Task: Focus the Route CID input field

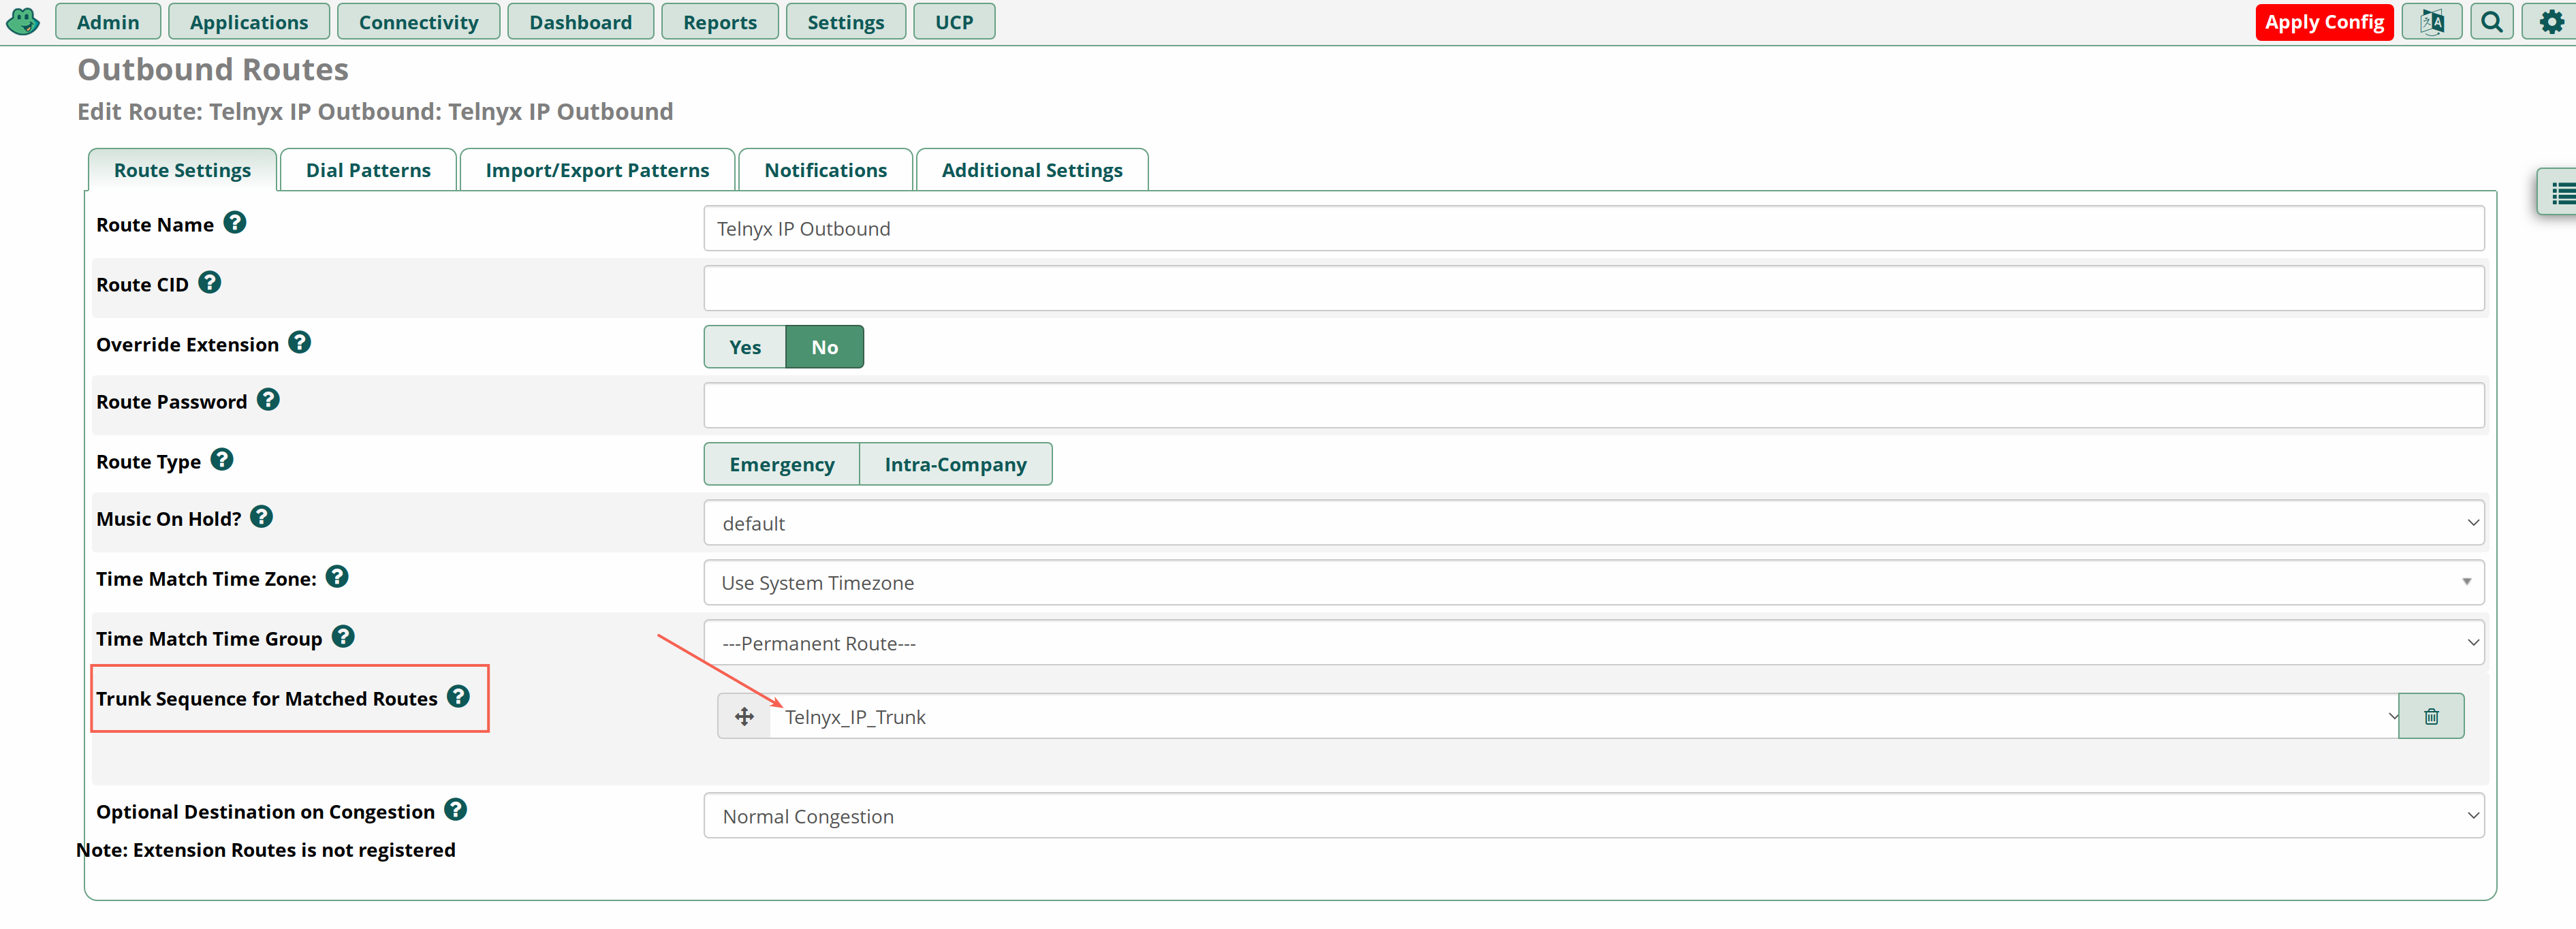Action: pyautogui.click(x=1594, y=288)
